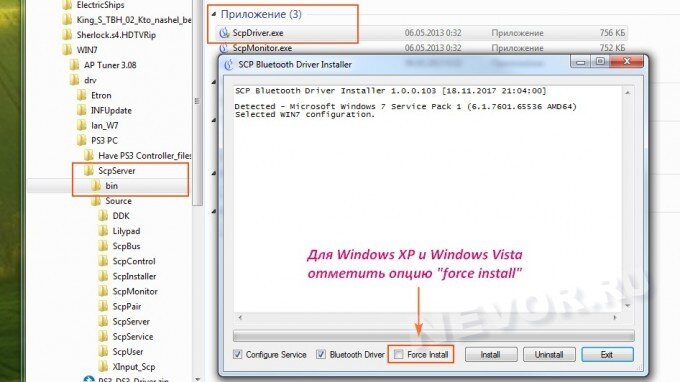Select the ScpControl folder icon

[x=103, y=261]
